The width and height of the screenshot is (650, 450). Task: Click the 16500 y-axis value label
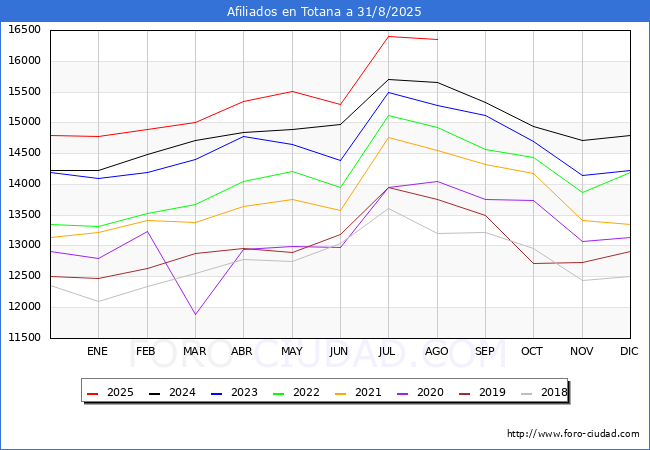(x=24, y=30)
